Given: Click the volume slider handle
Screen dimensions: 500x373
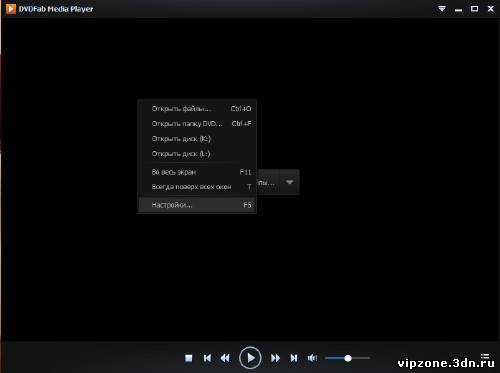Looking at the screenshot, I should (348, 358).
